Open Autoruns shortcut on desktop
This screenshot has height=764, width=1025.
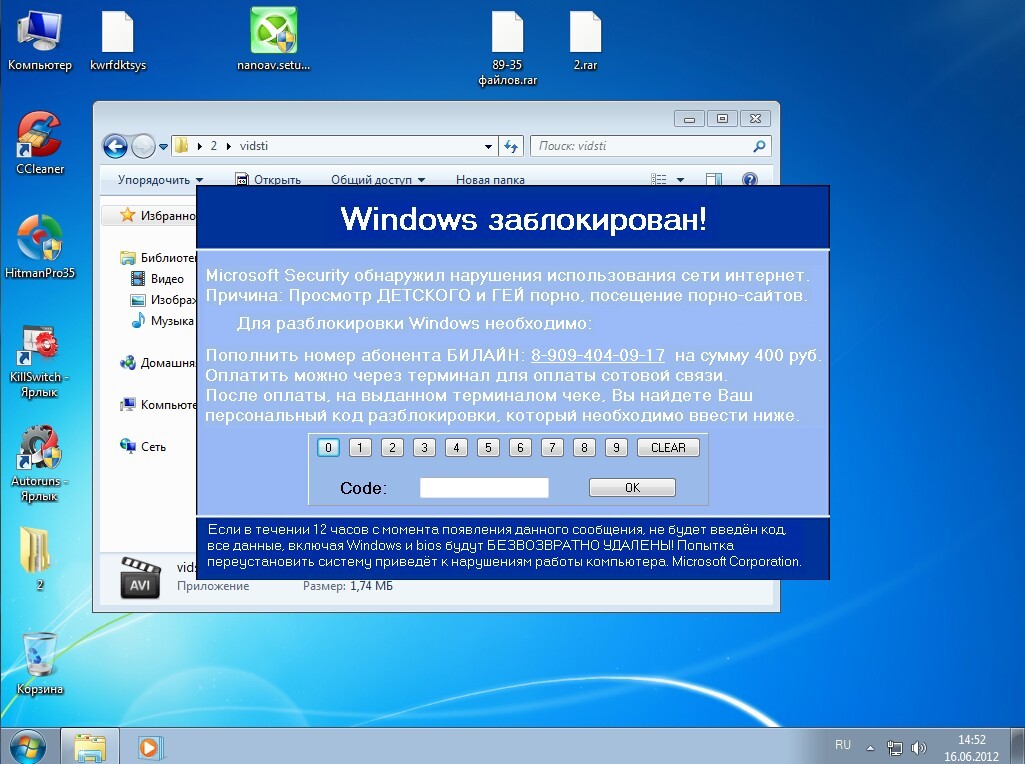(39, 463)
